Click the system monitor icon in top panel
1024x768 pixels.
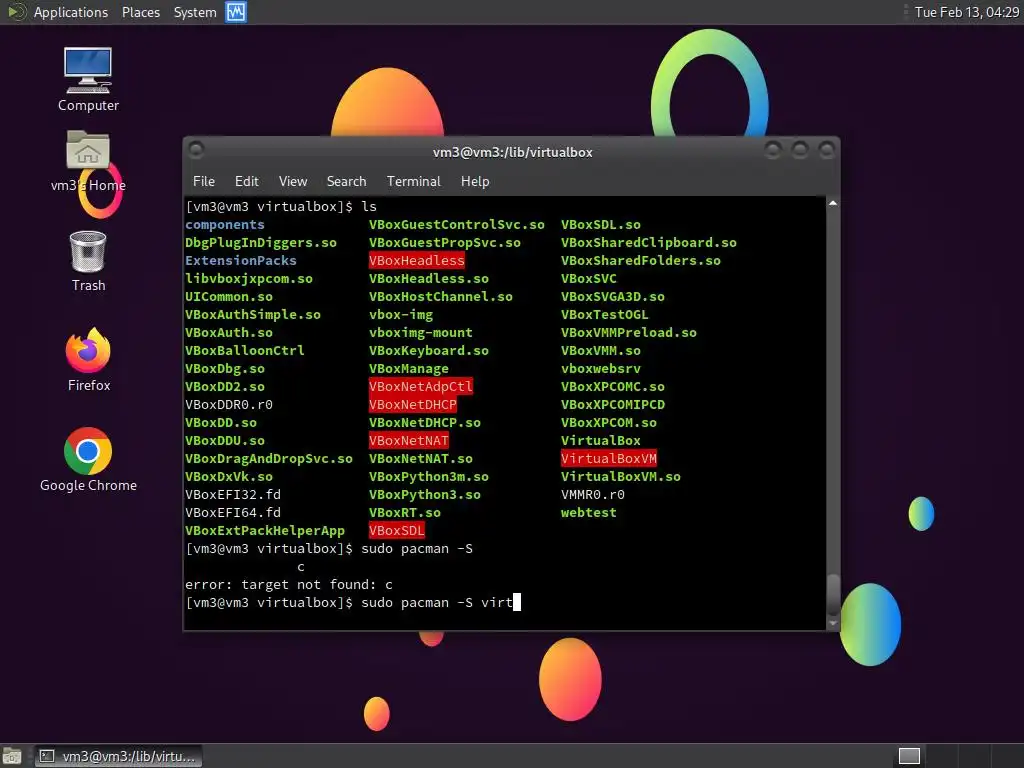[236, 12]
